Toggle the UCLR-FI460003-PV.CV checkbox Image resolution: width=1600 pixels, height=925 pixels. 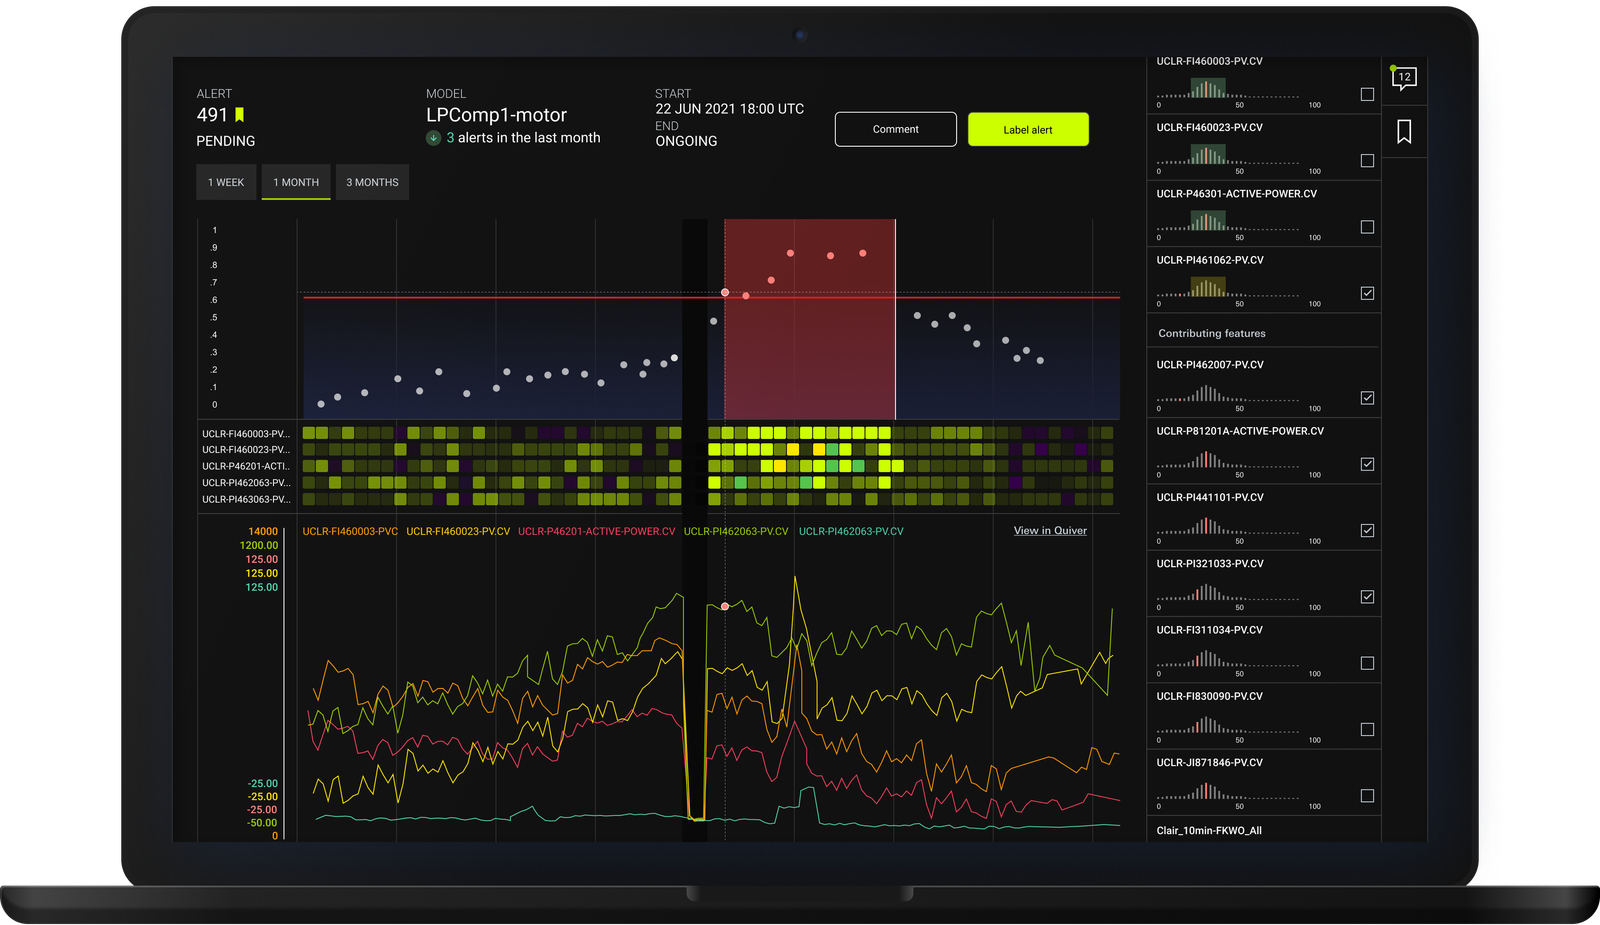[x=1367, y=94]
